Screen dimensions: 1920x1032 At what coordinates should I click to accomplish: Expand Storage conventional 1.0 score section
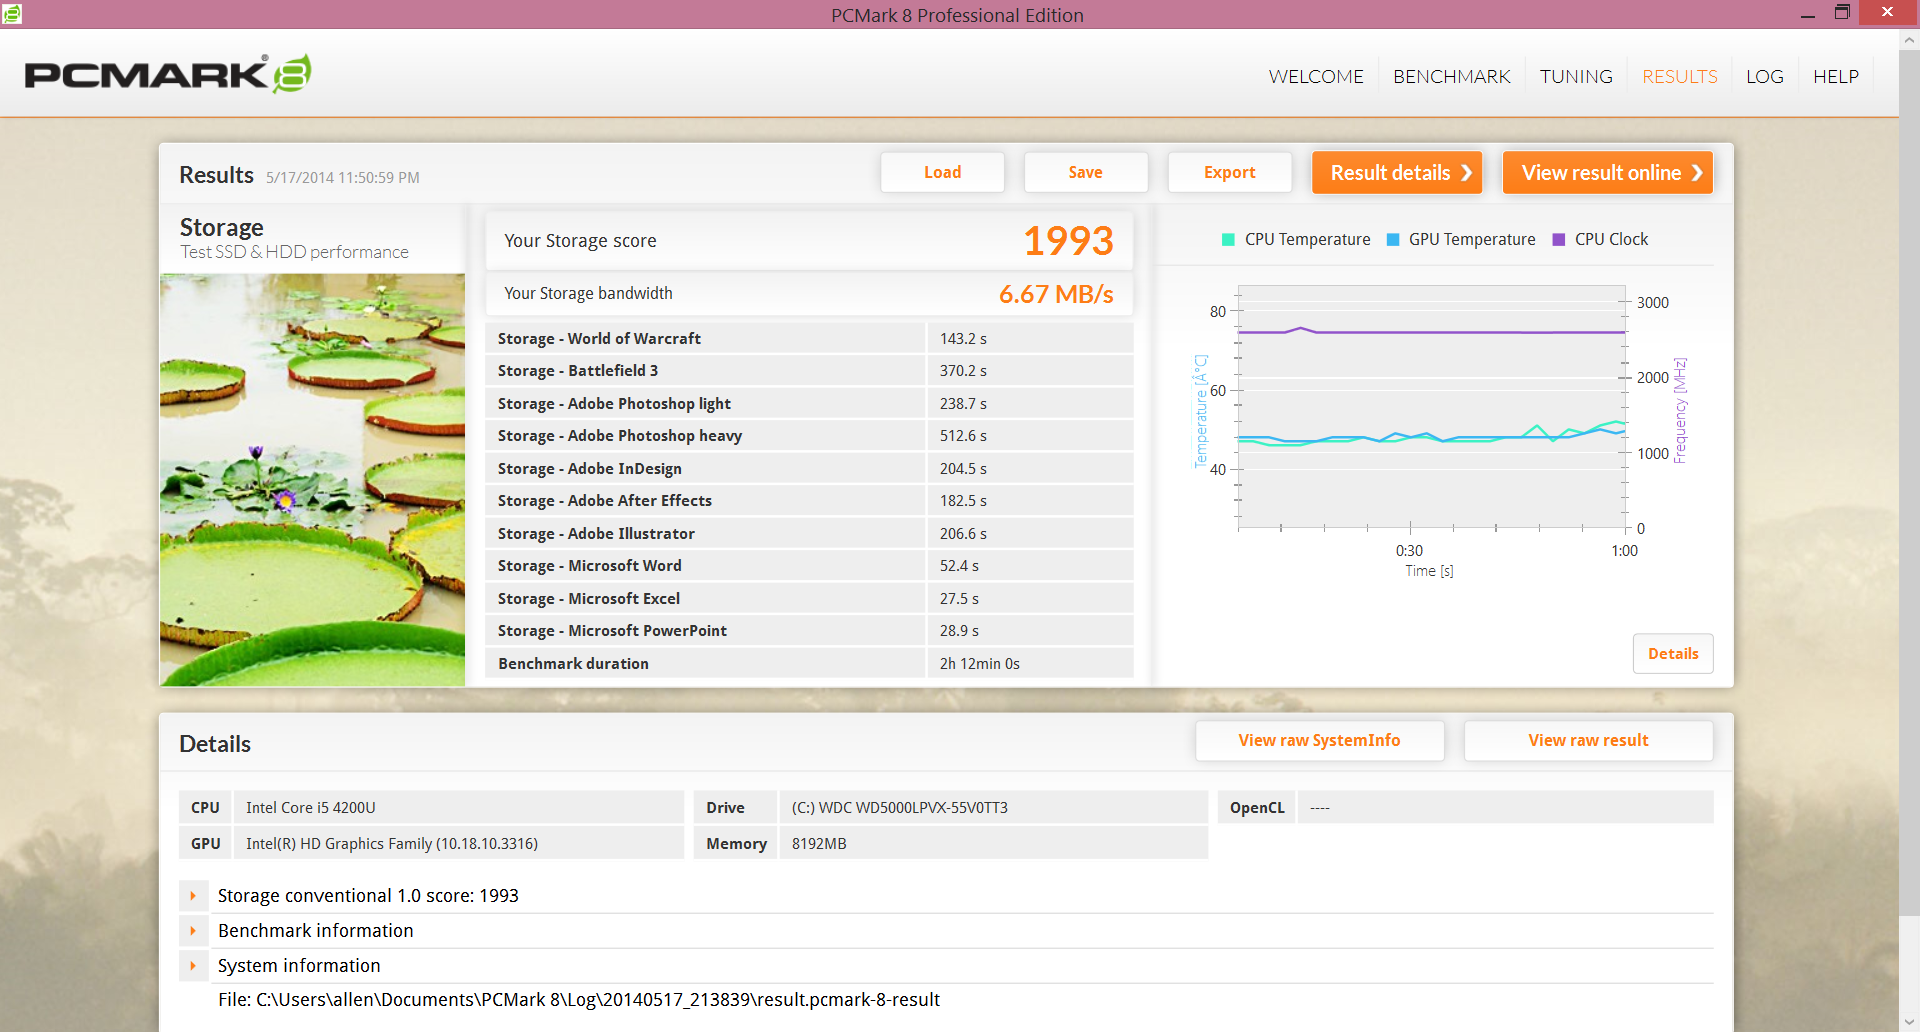[193, 895]
